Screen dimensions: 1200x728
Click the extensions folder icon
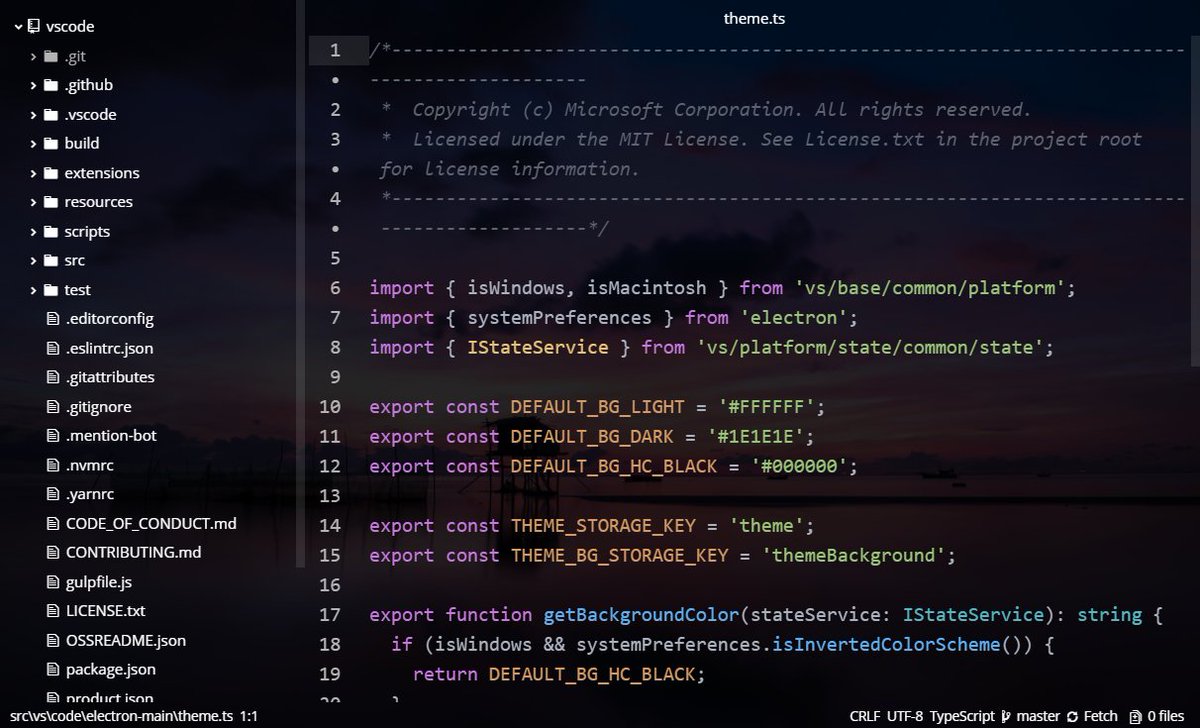point(51,173)
